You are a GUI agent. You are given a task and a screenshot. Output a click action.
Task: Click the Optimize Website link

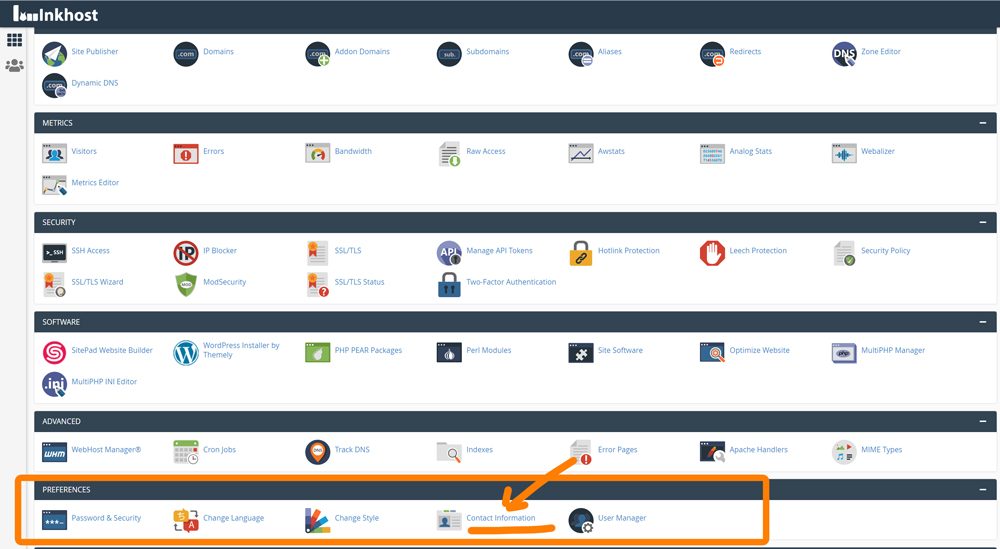(x=759, y=350)
